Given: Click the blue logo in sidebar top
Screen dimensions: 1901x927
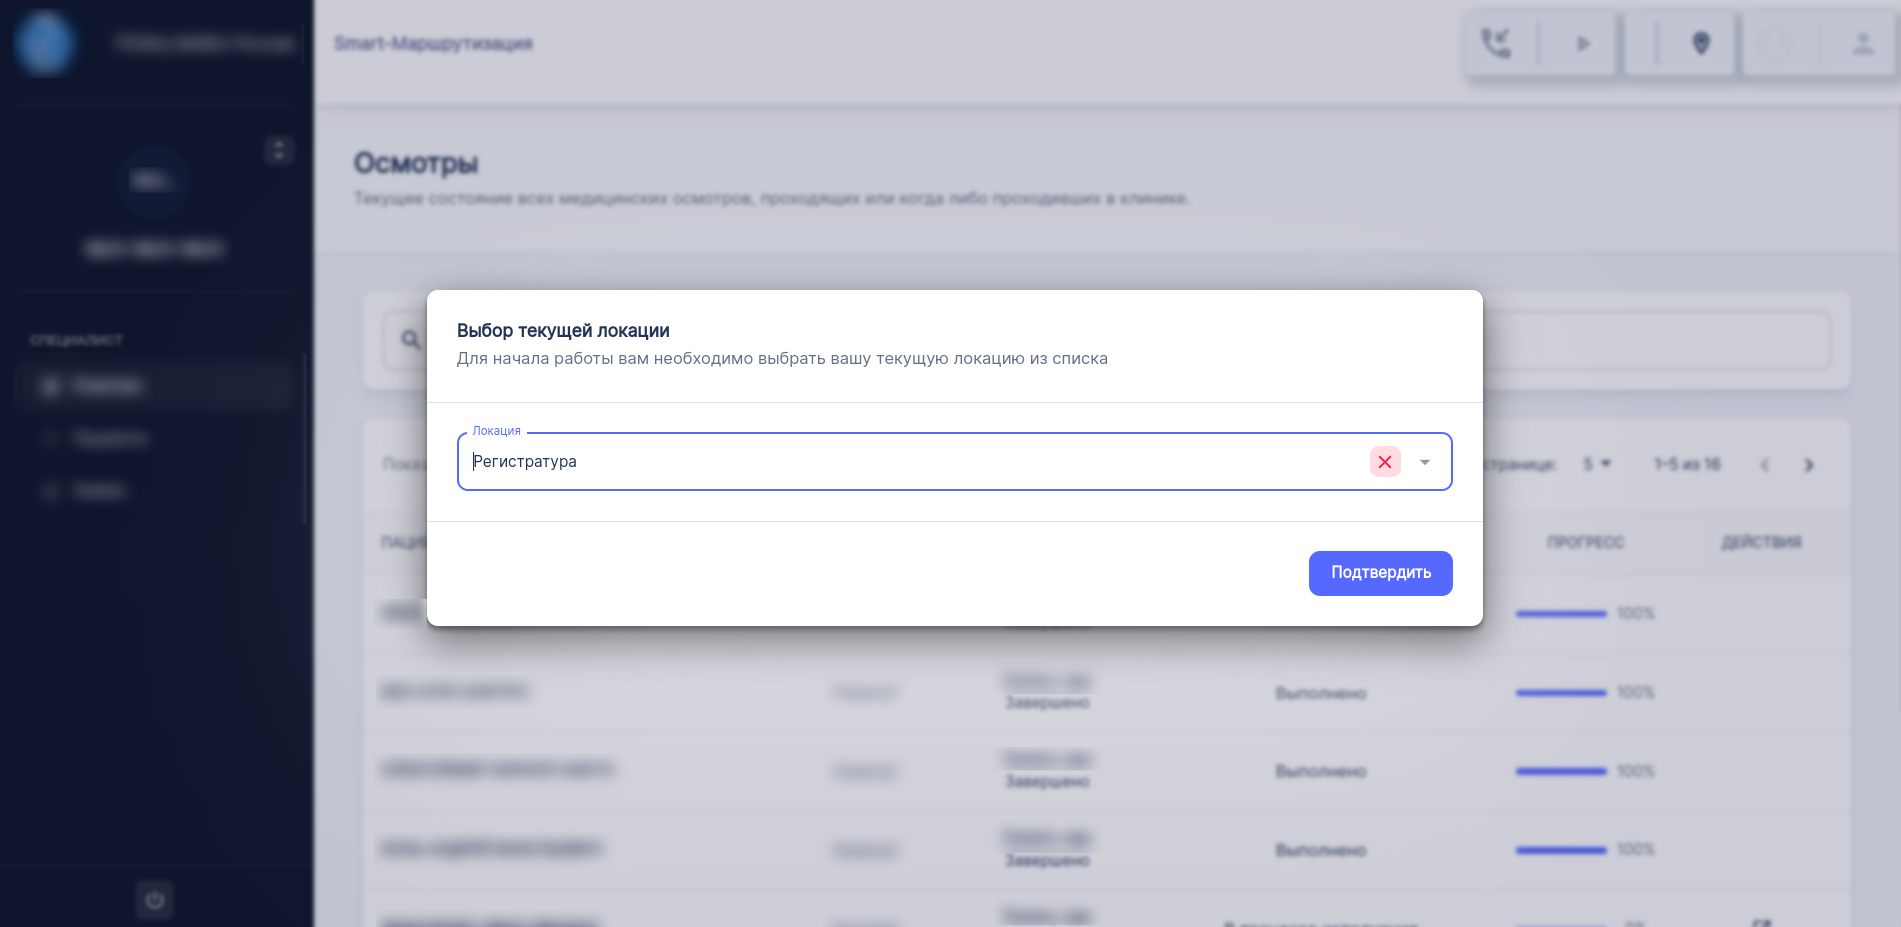Looking at the screenshot, I should pyautogui.click(x=45, y=44).
